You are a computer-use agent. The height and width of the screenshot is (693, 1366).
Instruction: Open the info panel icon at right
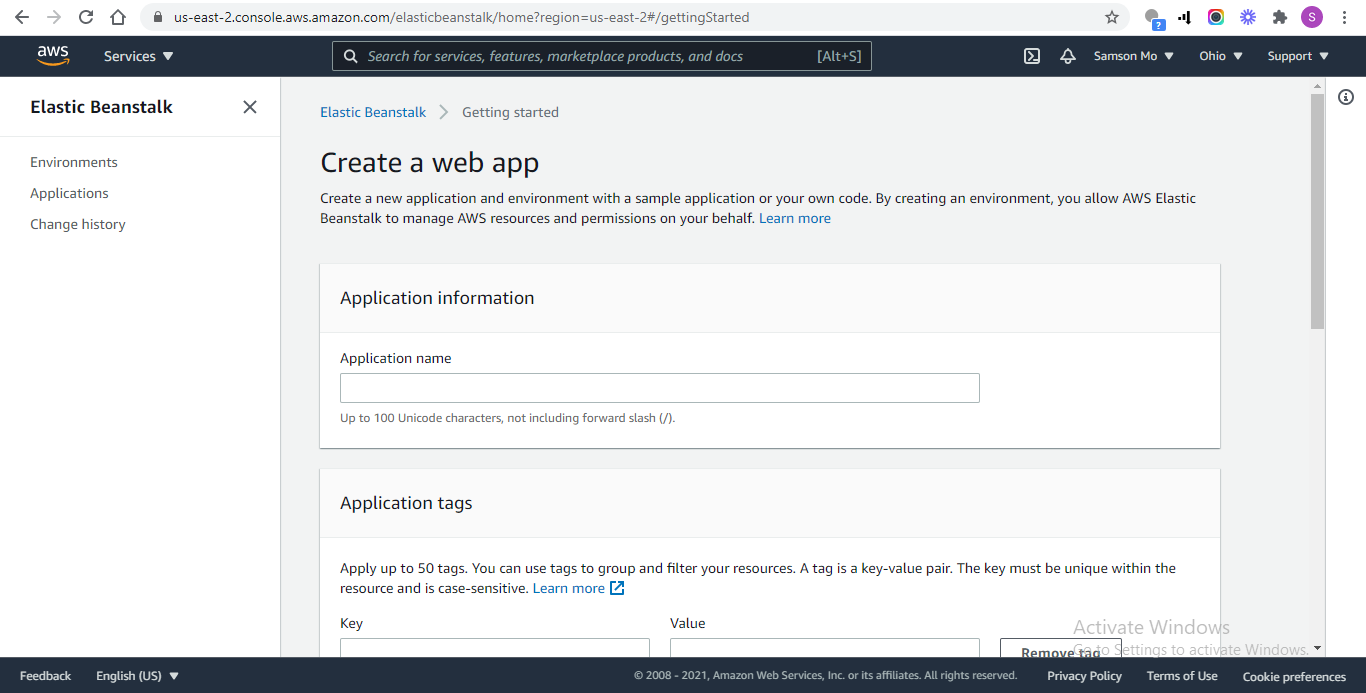coord(1346,97)
